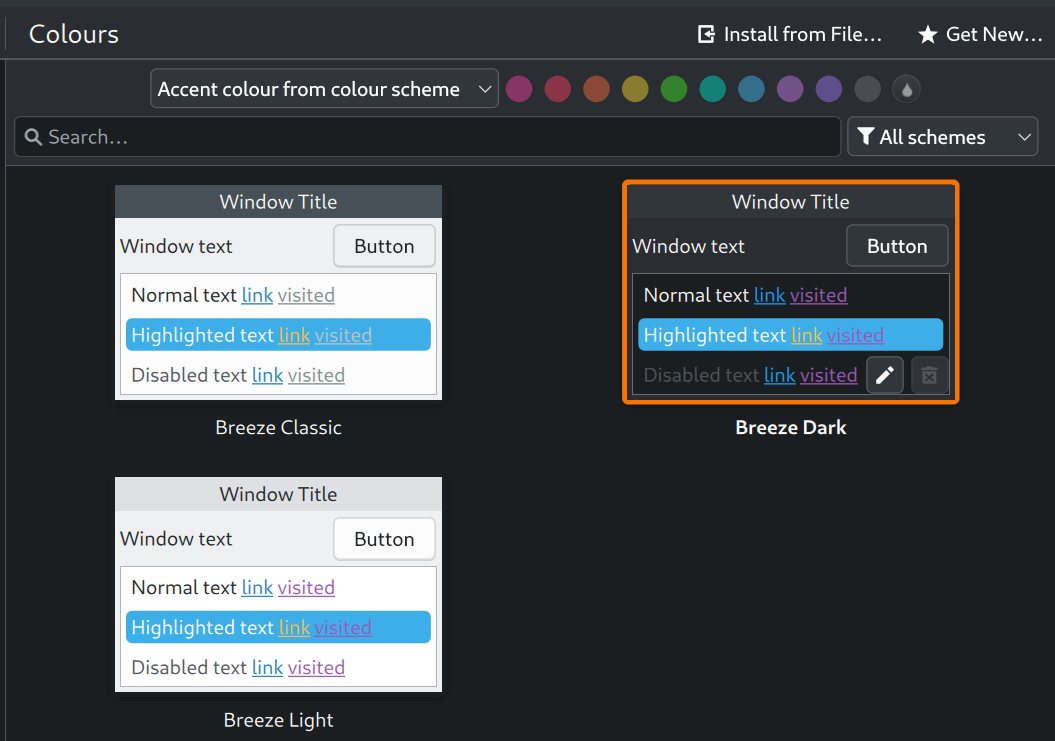Pick custom accent colour droplet icon
The width and height of the screenshot is (1055, 741).
(x=906, y=90)
